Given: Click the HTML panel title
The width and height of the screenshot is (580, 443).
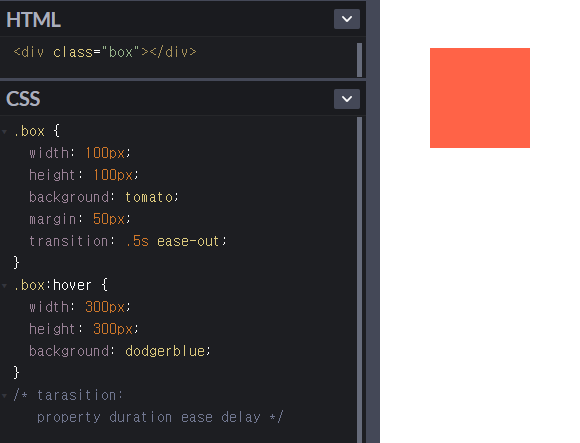Looking at the screenshot, I should 33,20.
